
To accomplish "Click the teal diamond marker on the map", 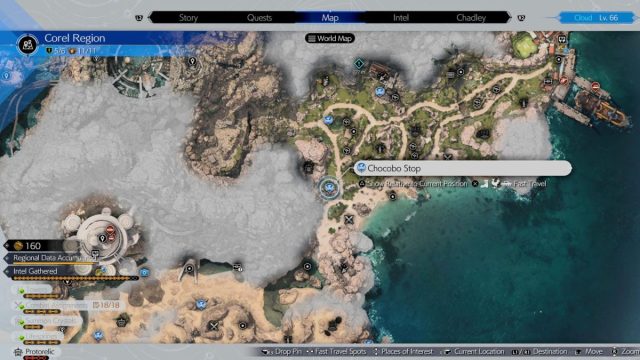I will [359, 64].
